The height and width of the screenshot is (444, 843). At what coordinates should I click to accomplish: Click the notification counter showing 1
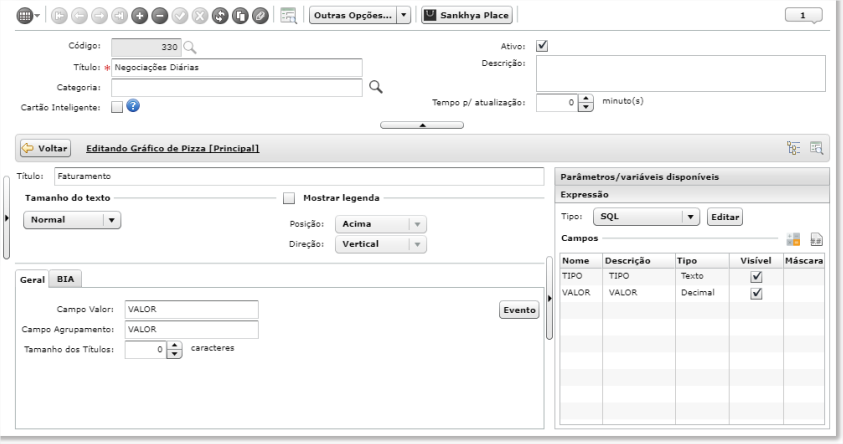click(803, 15)
